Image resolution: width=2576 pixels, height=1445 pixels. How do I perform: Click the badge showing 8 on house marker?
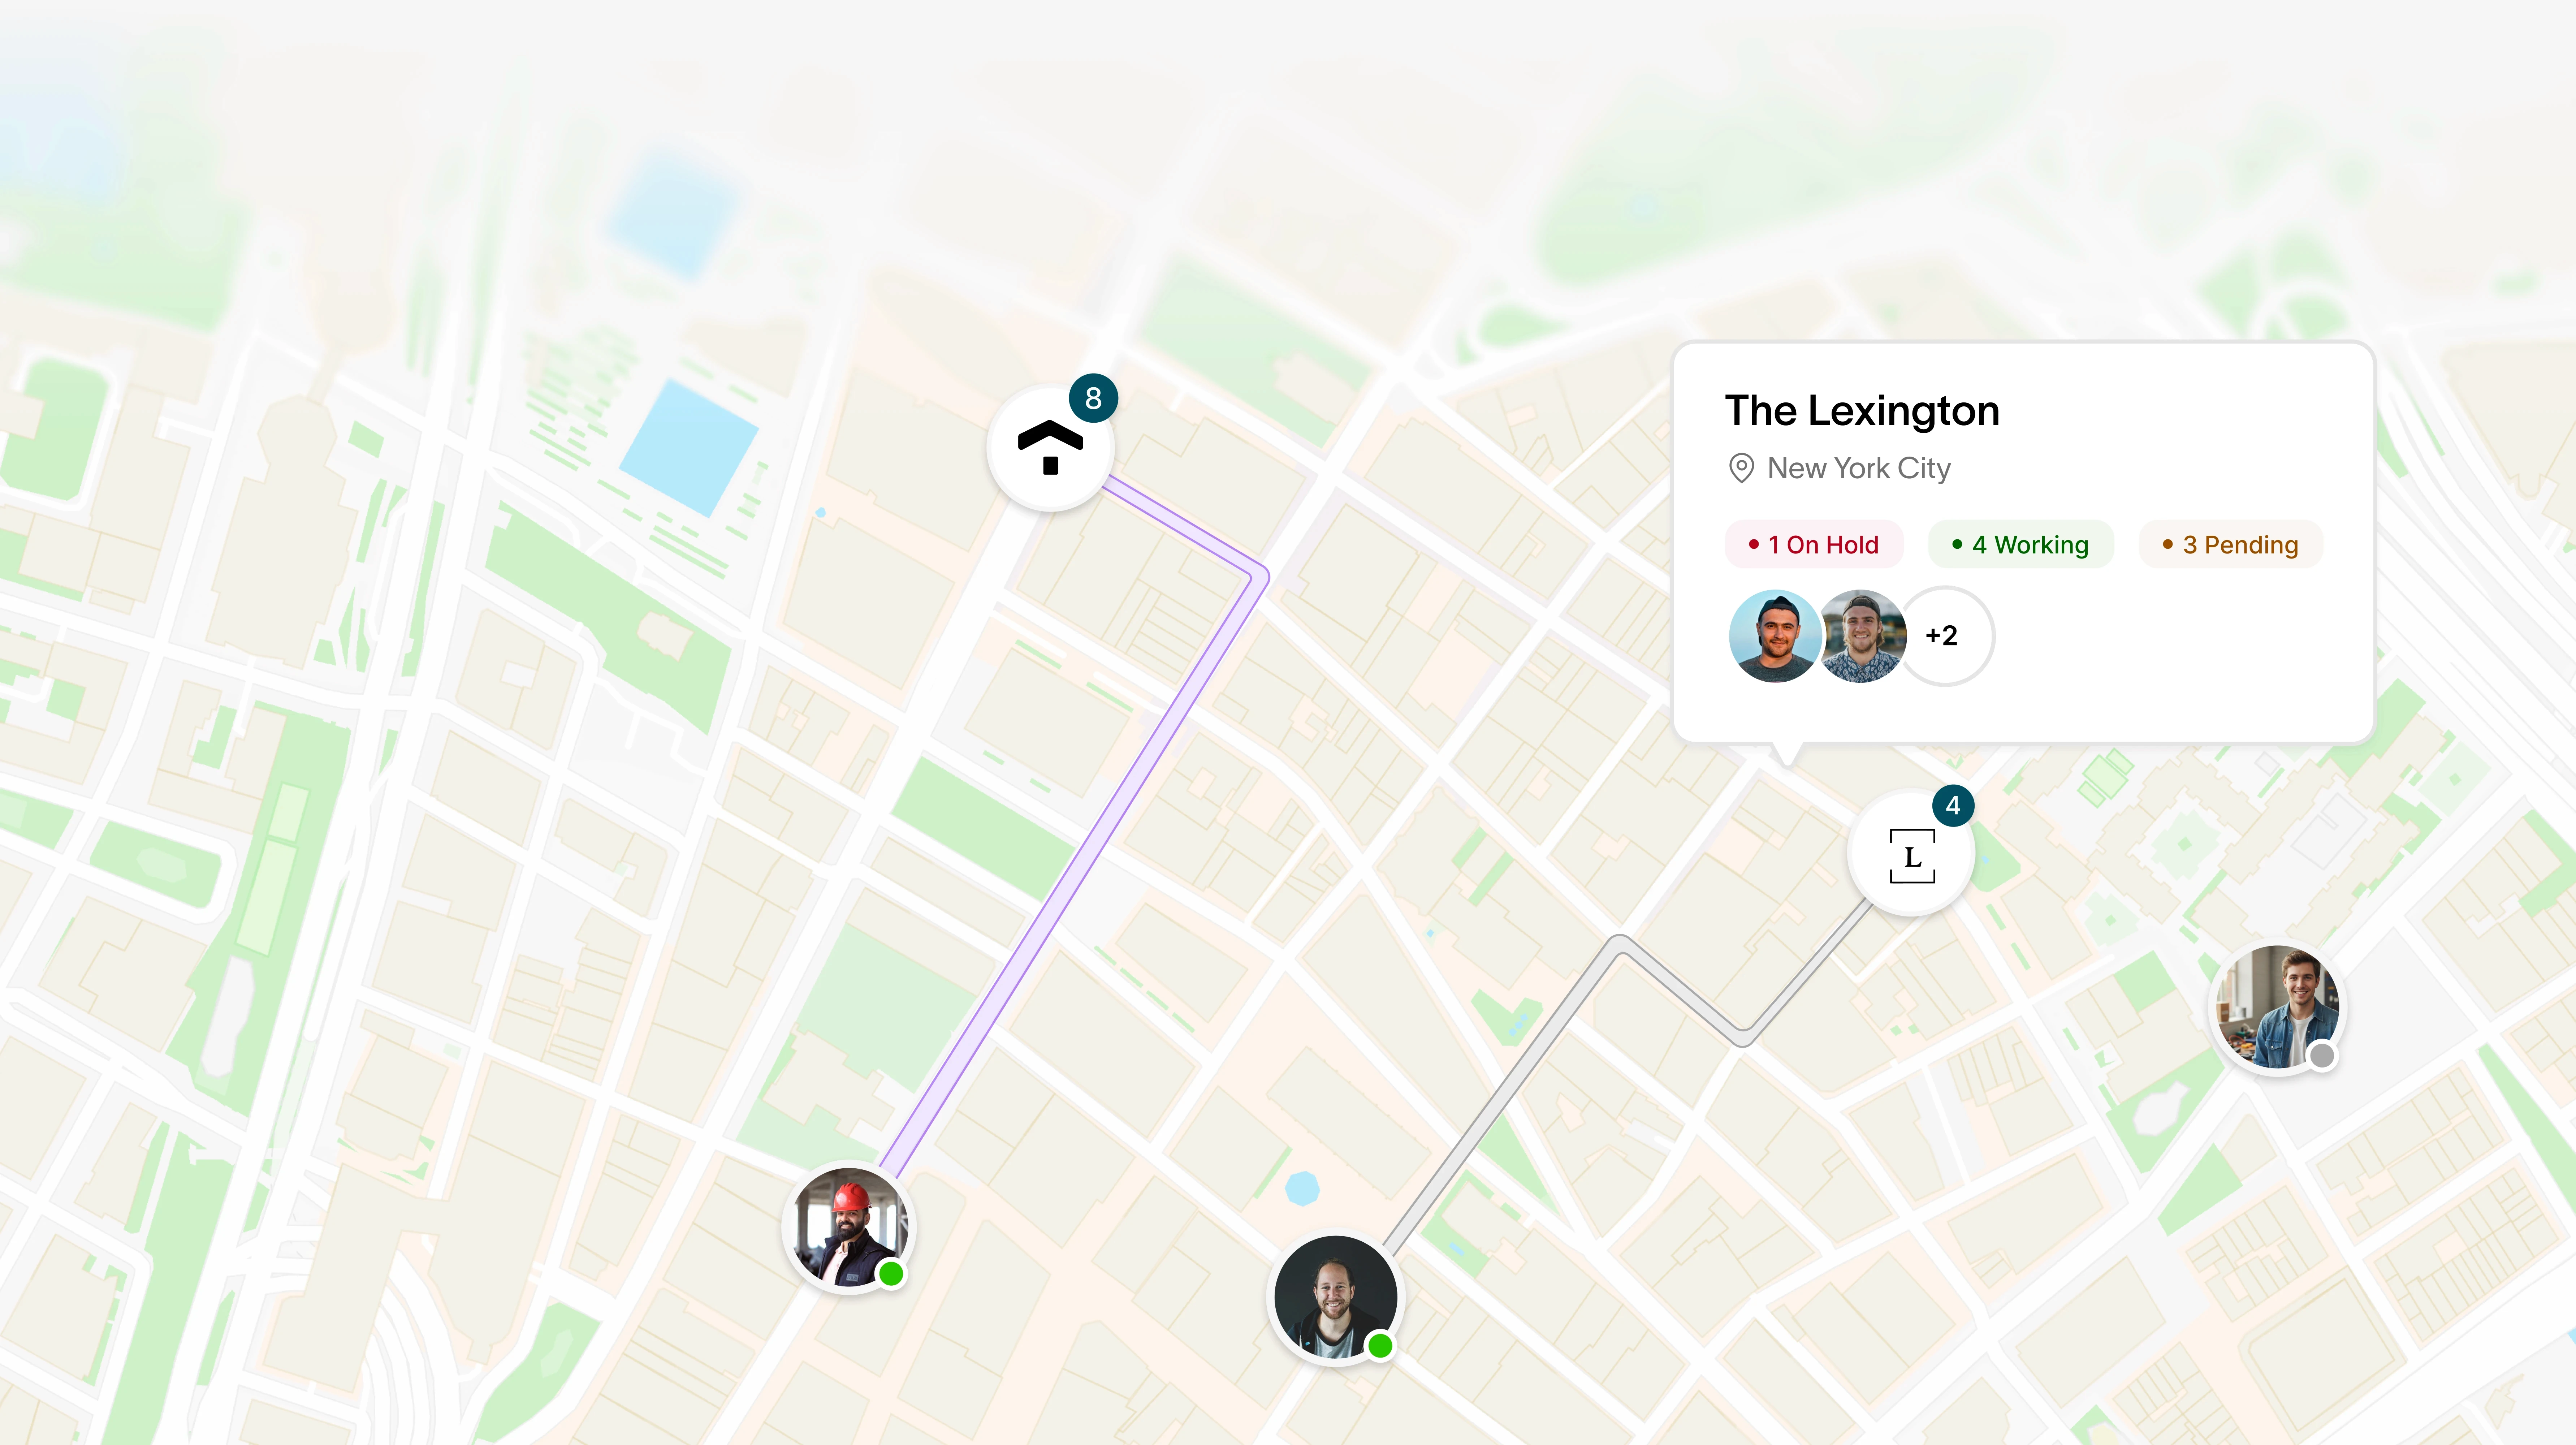click(x=1093, y=398)
